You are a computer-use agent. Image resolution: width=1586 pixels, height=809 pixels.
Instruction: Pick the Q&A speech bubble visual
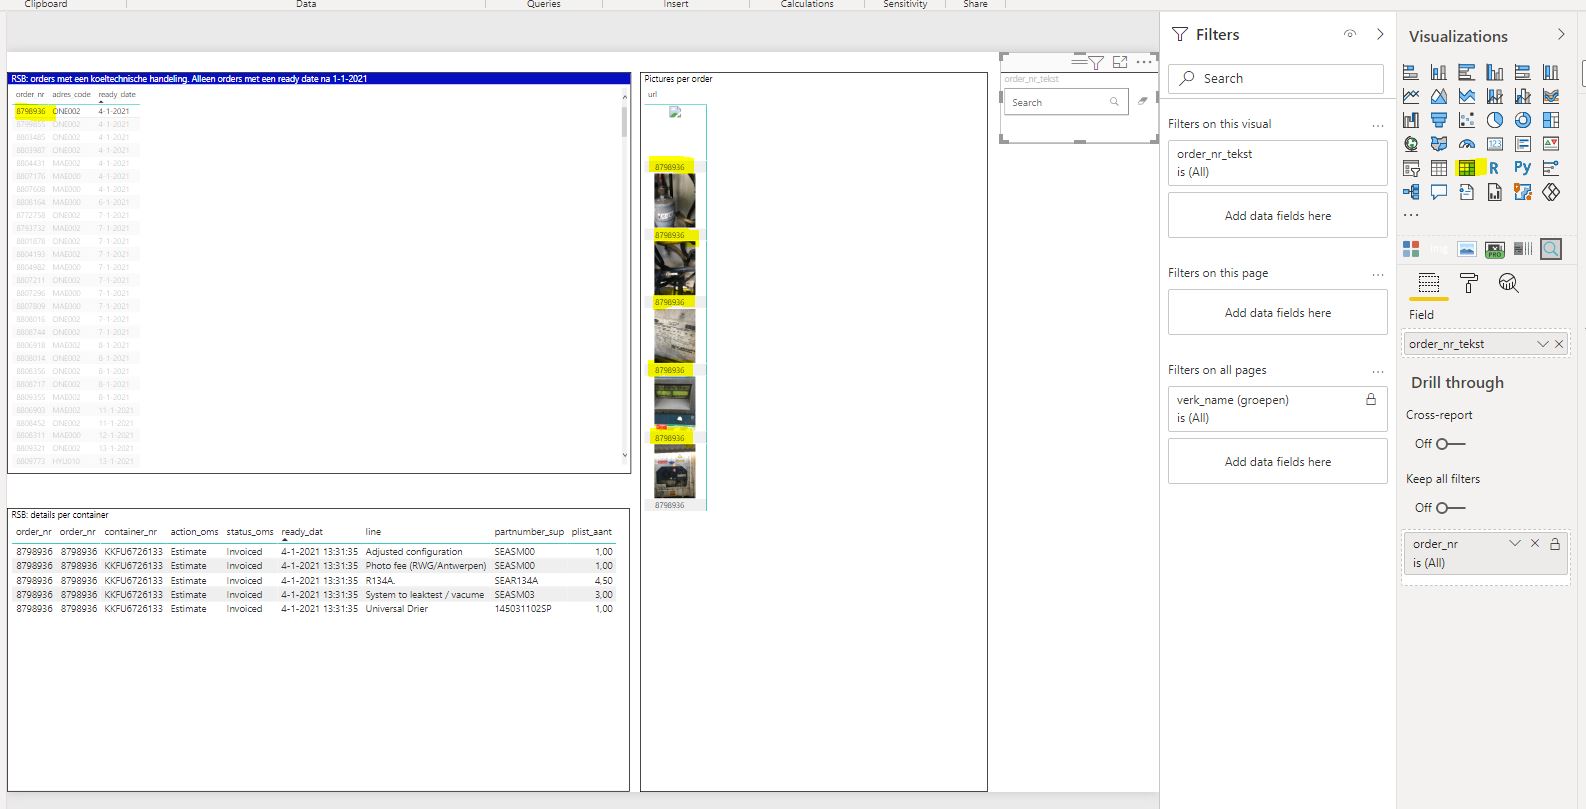[1439, 192]
